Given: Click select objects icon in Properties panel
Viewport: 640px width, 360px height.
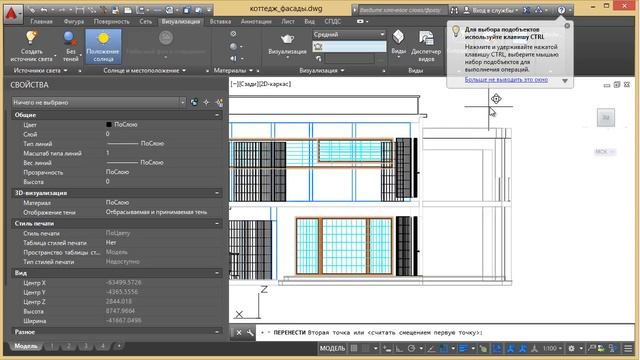Looking at the screenshot, I should pyautogui.click(x=207, y=102).
